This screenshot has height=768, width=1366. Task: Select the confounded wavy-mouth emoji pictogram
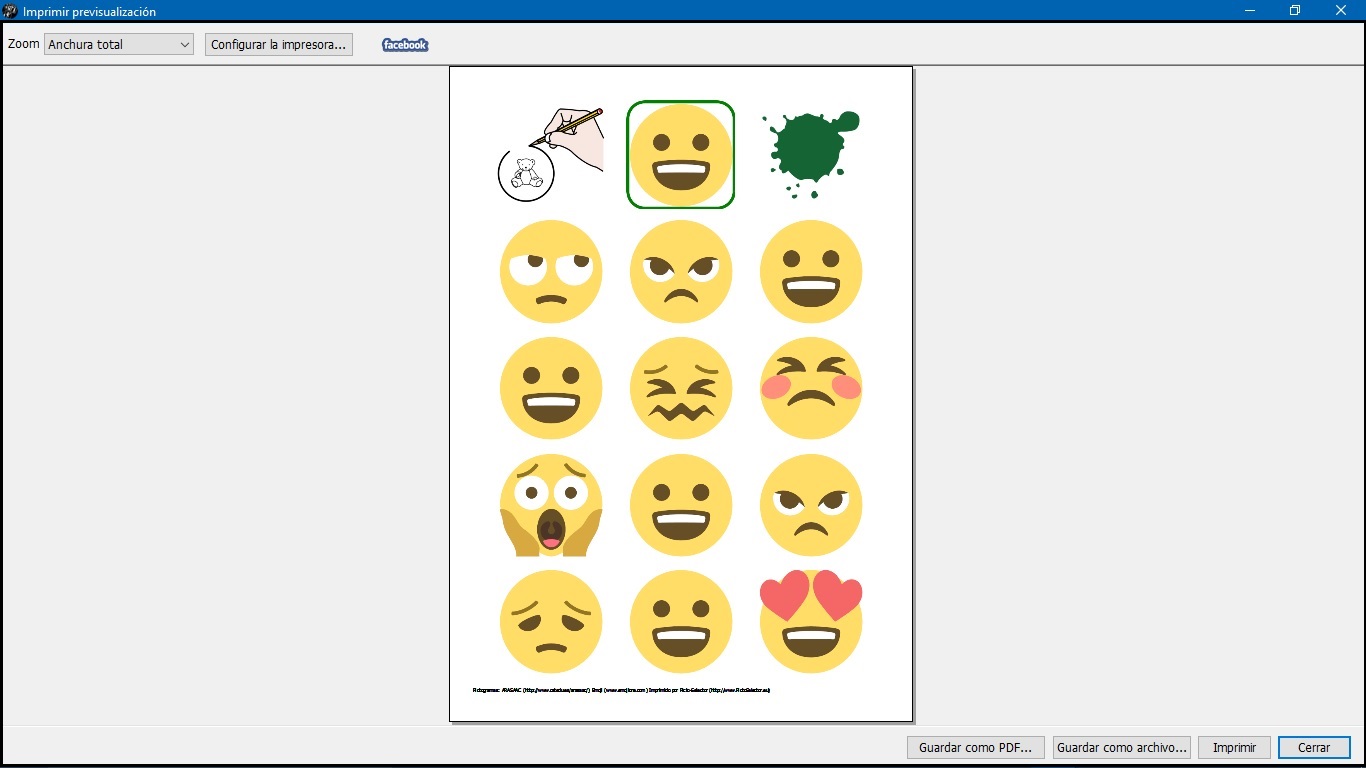[680, 388]
